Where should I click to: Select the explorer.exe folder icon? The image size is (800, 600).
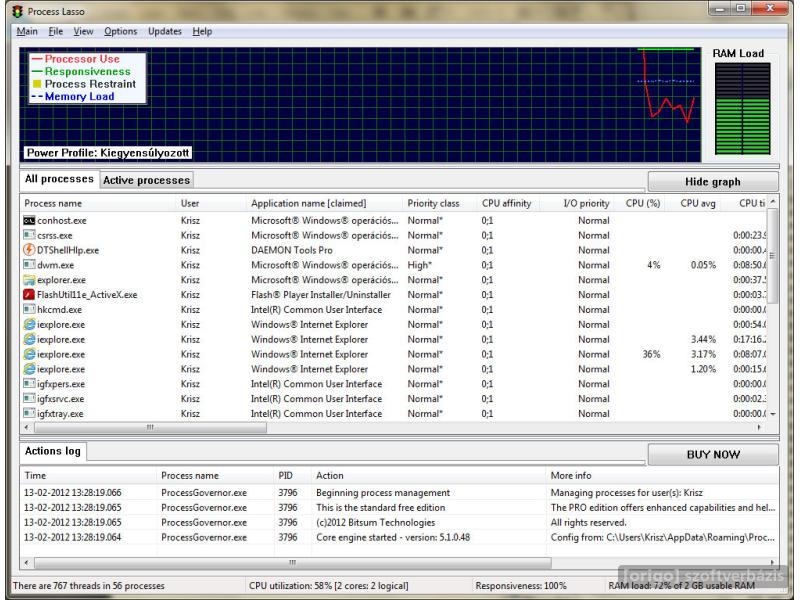[x=29, y=280]
